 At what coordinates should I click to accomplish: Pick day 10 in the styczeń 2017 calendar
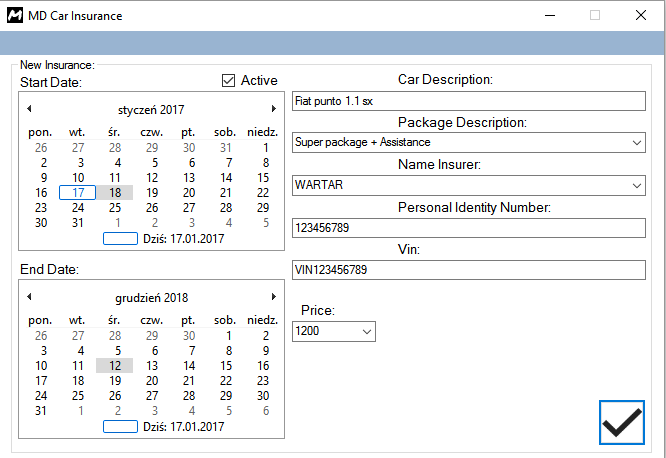[x=78, y=178]
